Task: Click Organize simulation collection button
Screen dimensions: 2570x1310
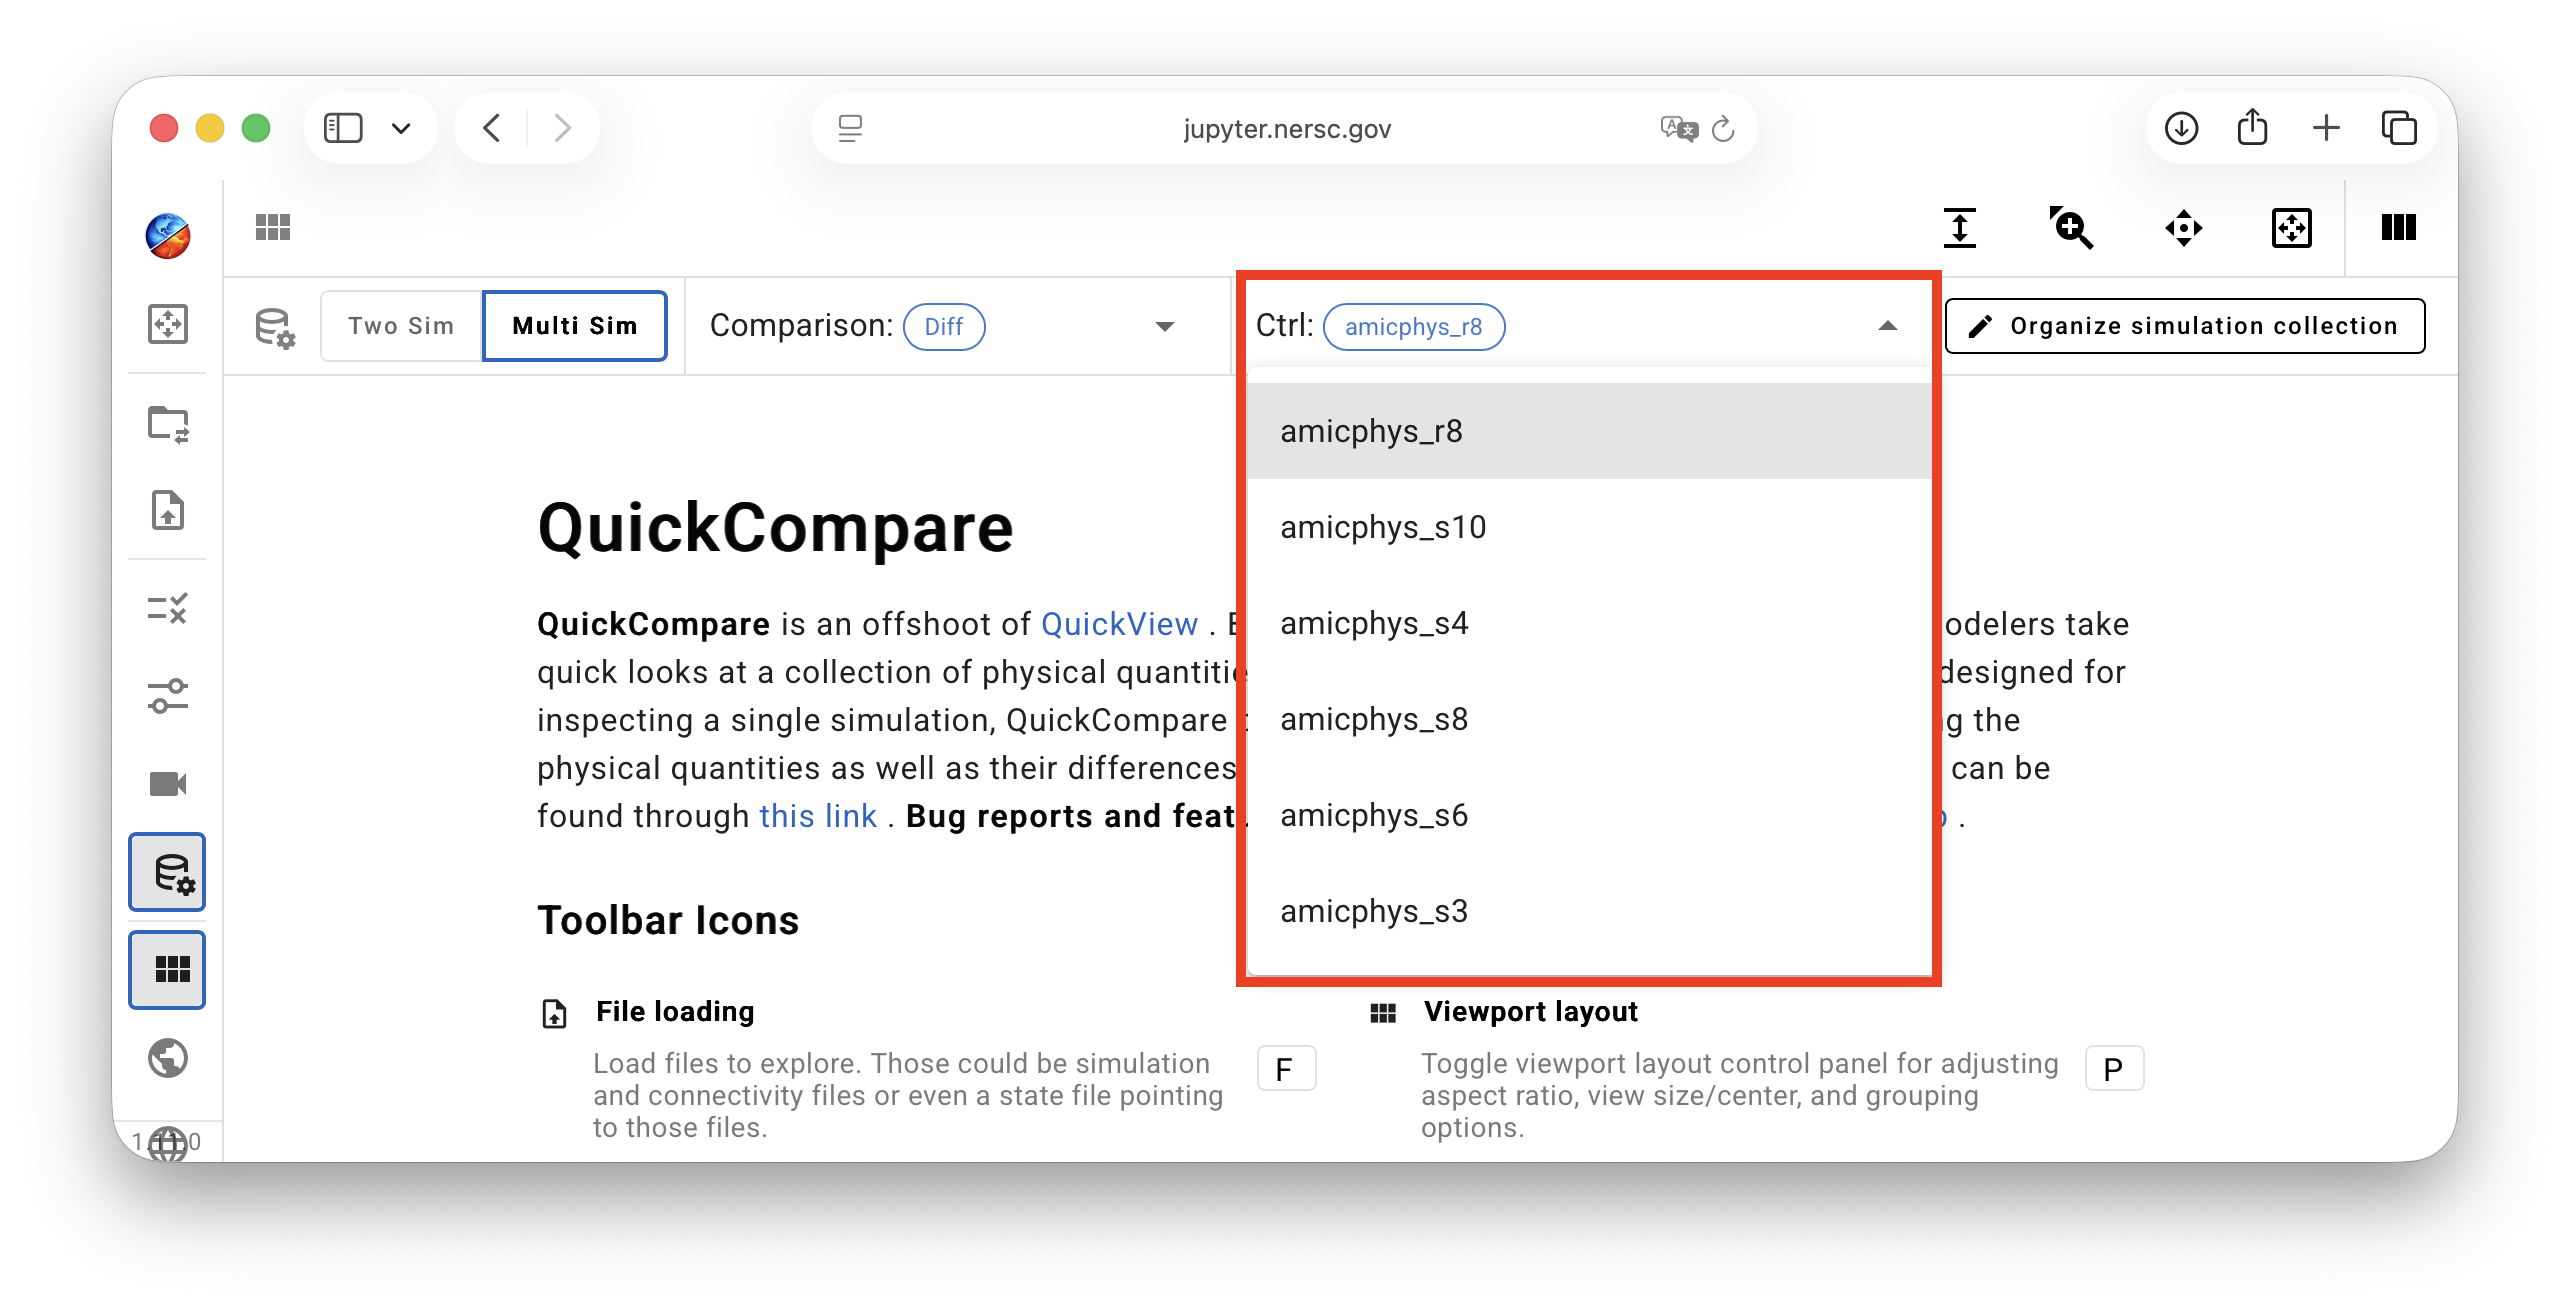Action: (x=2185, y=326)
